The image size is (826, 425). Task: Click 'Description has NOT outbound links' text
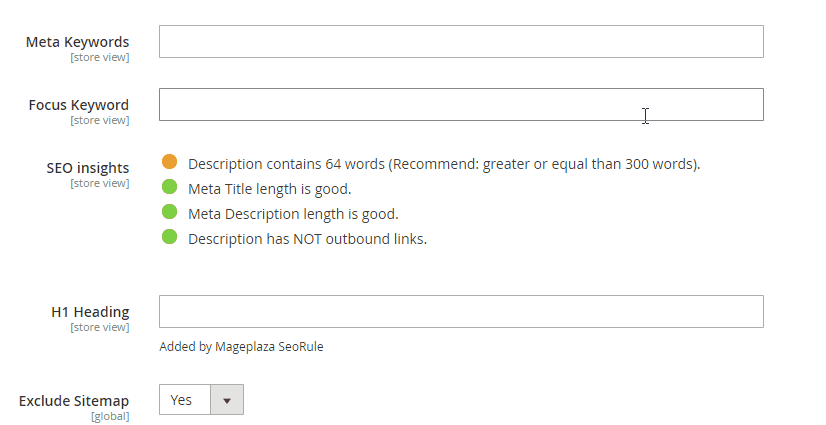click(x=307, y=238)
